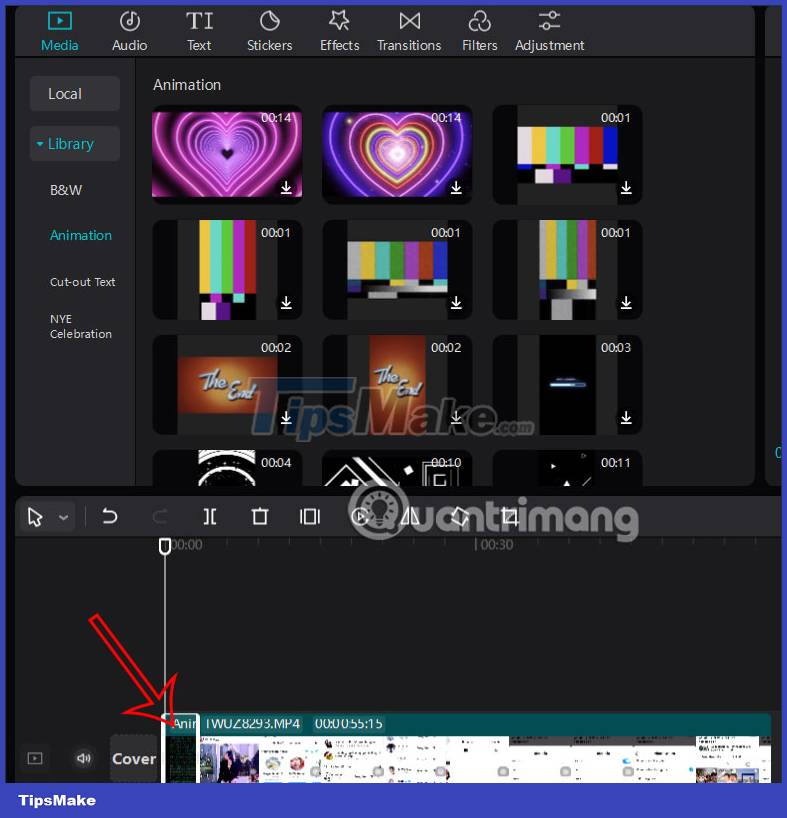
Task: Split the clip at playhead
Action: click(210, 516)
